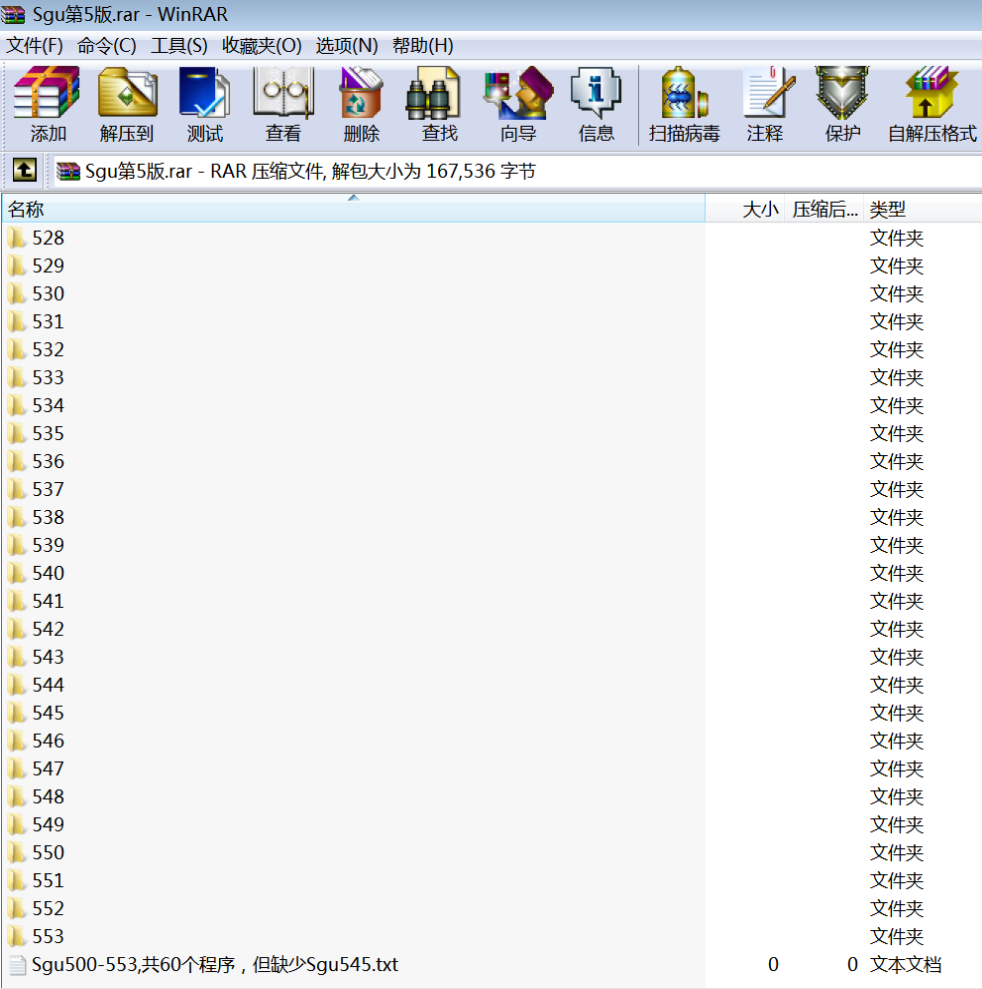Image resolution: width=982 pixels, height=989 pixels.
Task: Open the Options (选项) menu
Action: pyautogui.click(x=347, y=45)
